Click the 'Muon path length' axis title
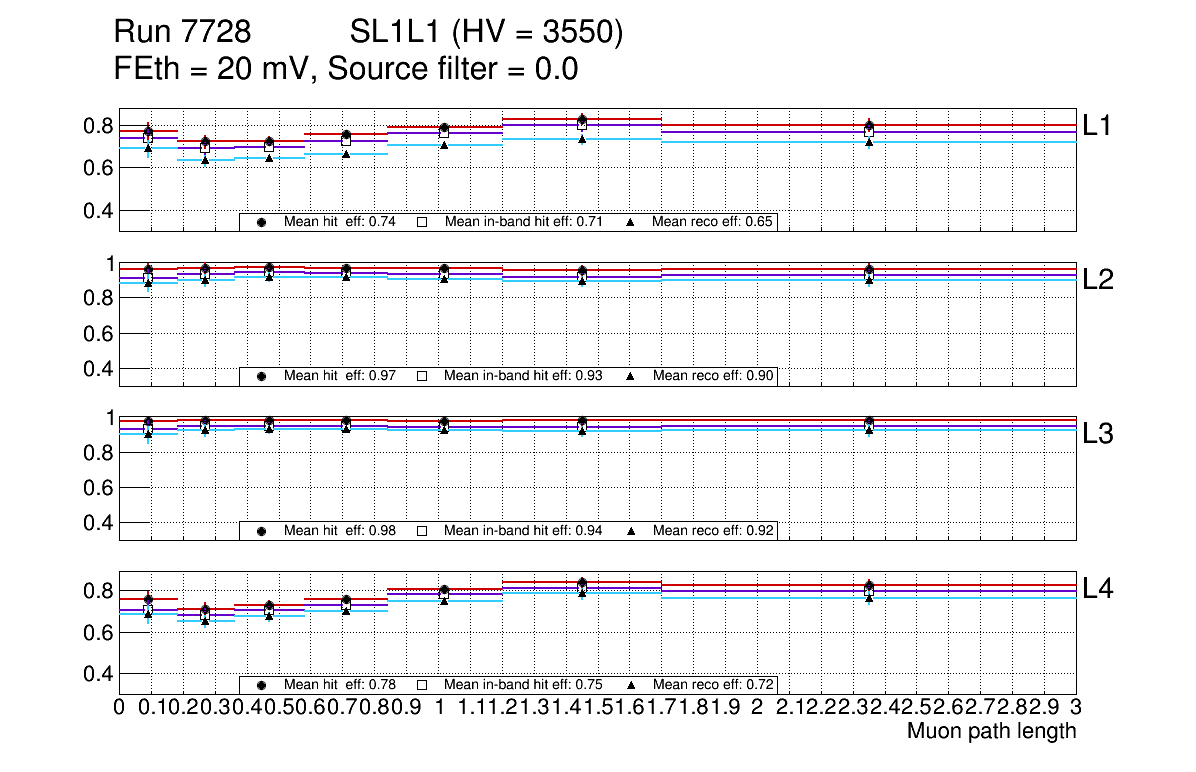This screenshot has width=1196, height=772. pos(991,731)
